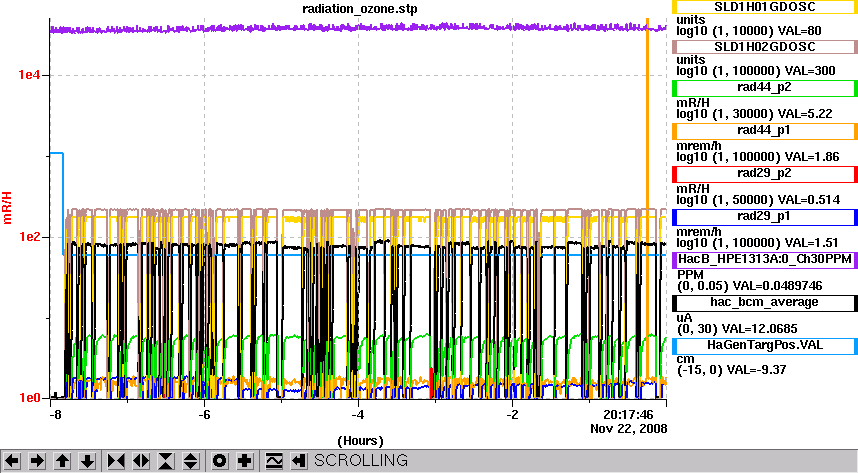The width and height of the screenshot is (858, 473).
Task: Click the circle auto-scale toolbar icon
Action: click(x=219, y=461)
